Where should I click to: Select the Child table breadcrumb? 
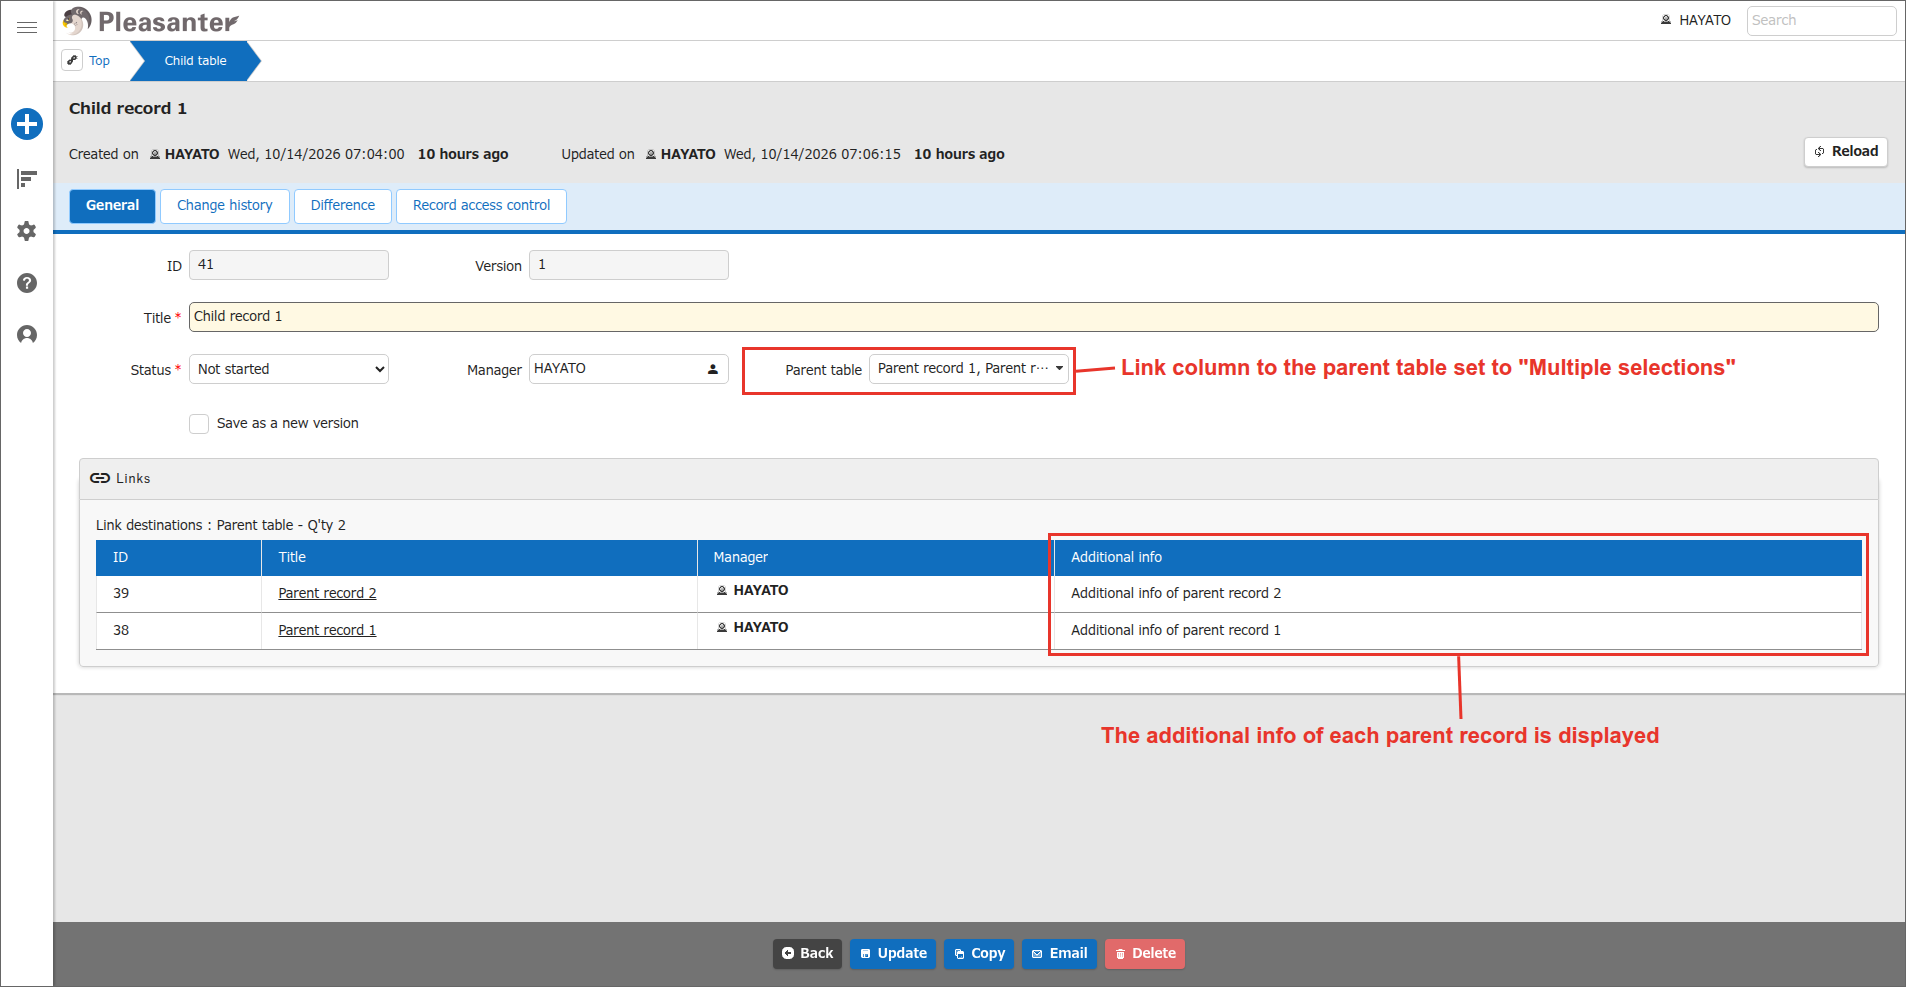pos(196,61)
